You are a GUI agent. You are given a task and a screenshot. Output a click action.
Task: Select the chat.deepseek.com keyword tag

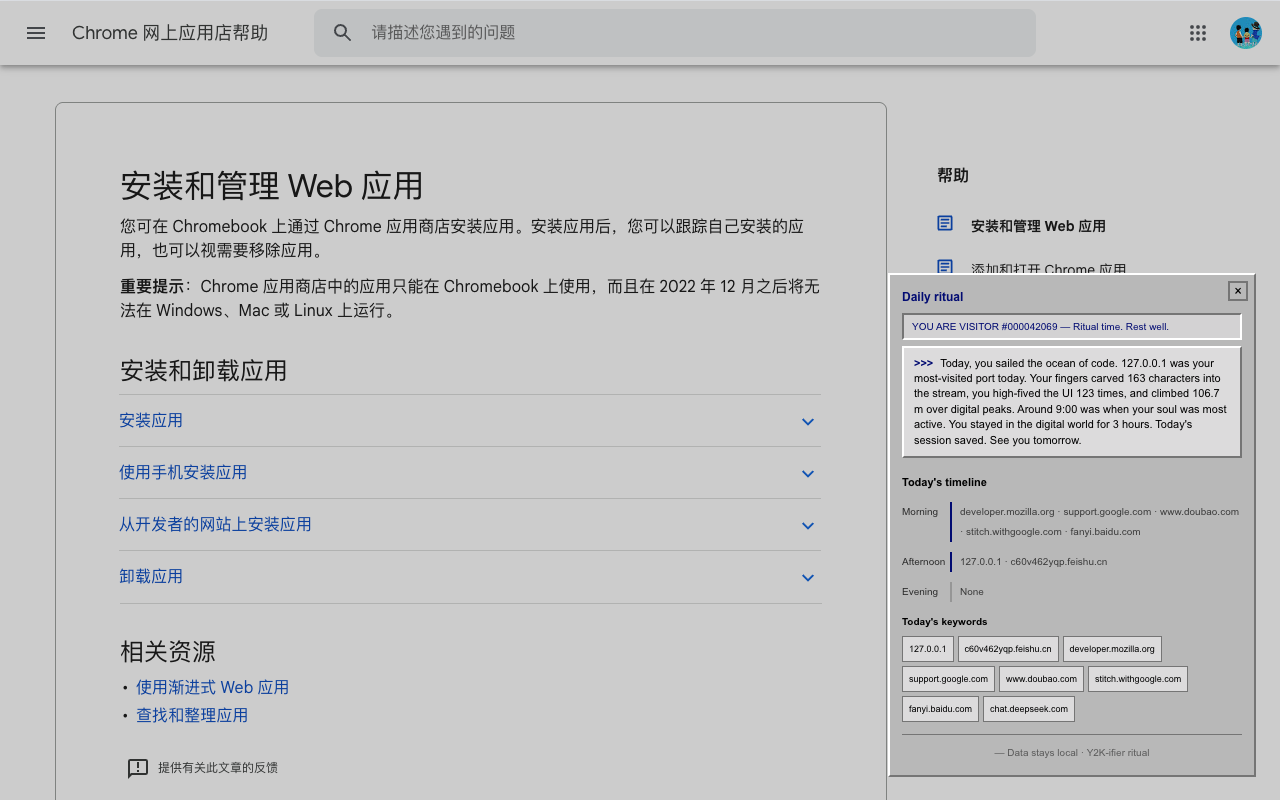tap(1029, 709)
